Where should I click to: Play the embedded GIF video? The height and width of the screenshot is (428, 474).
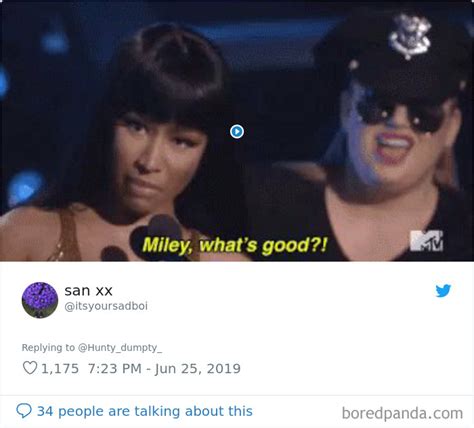(x=237, y=131)
